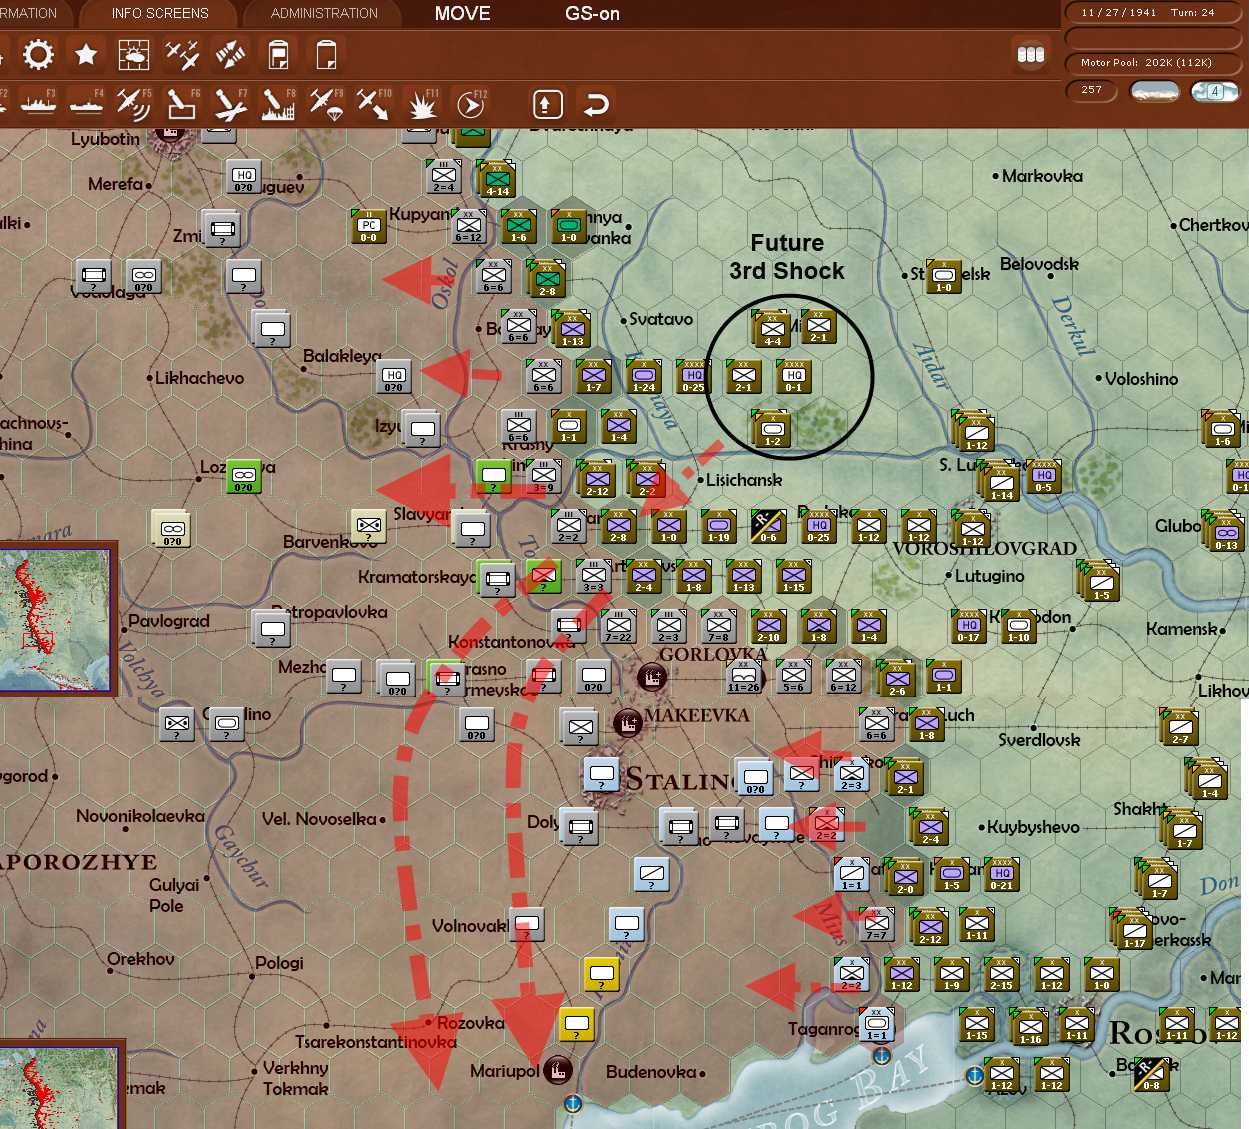1249x1129 pixels.
Task: Click the Lisichansk town label
Action: pyautogui.click(x=744, y=480)
